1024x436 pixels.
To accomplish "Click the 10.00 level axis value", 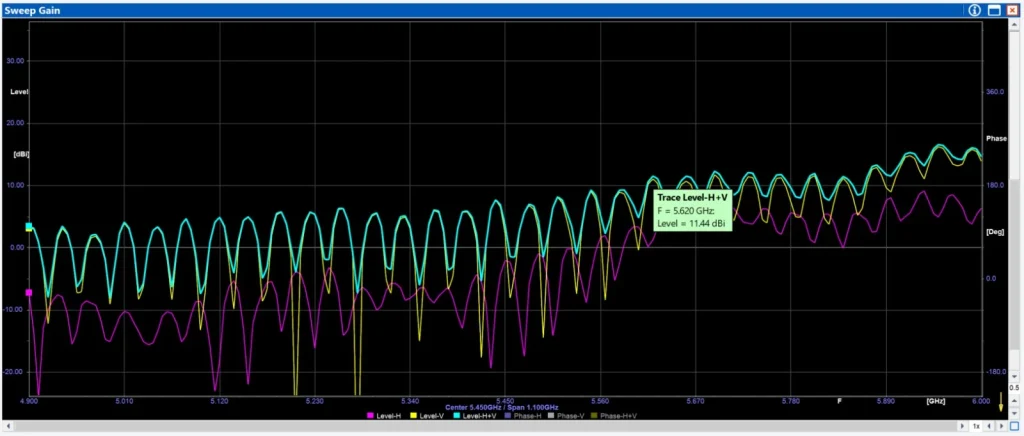I will (15, 185).
